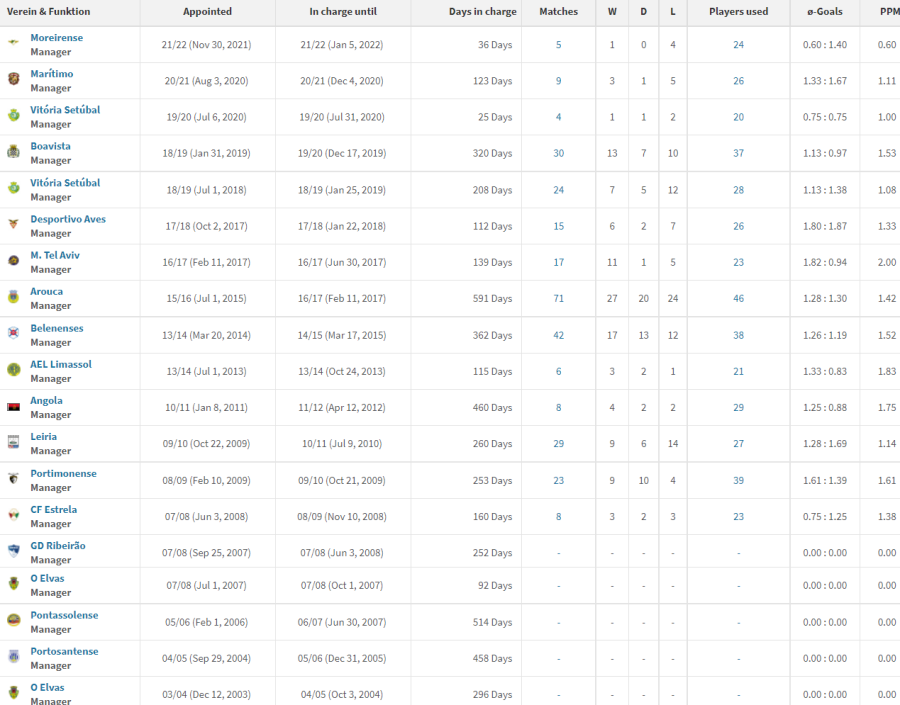Open the CF Estrela link
Screen dimensions: 900x705
pos(53,509)
